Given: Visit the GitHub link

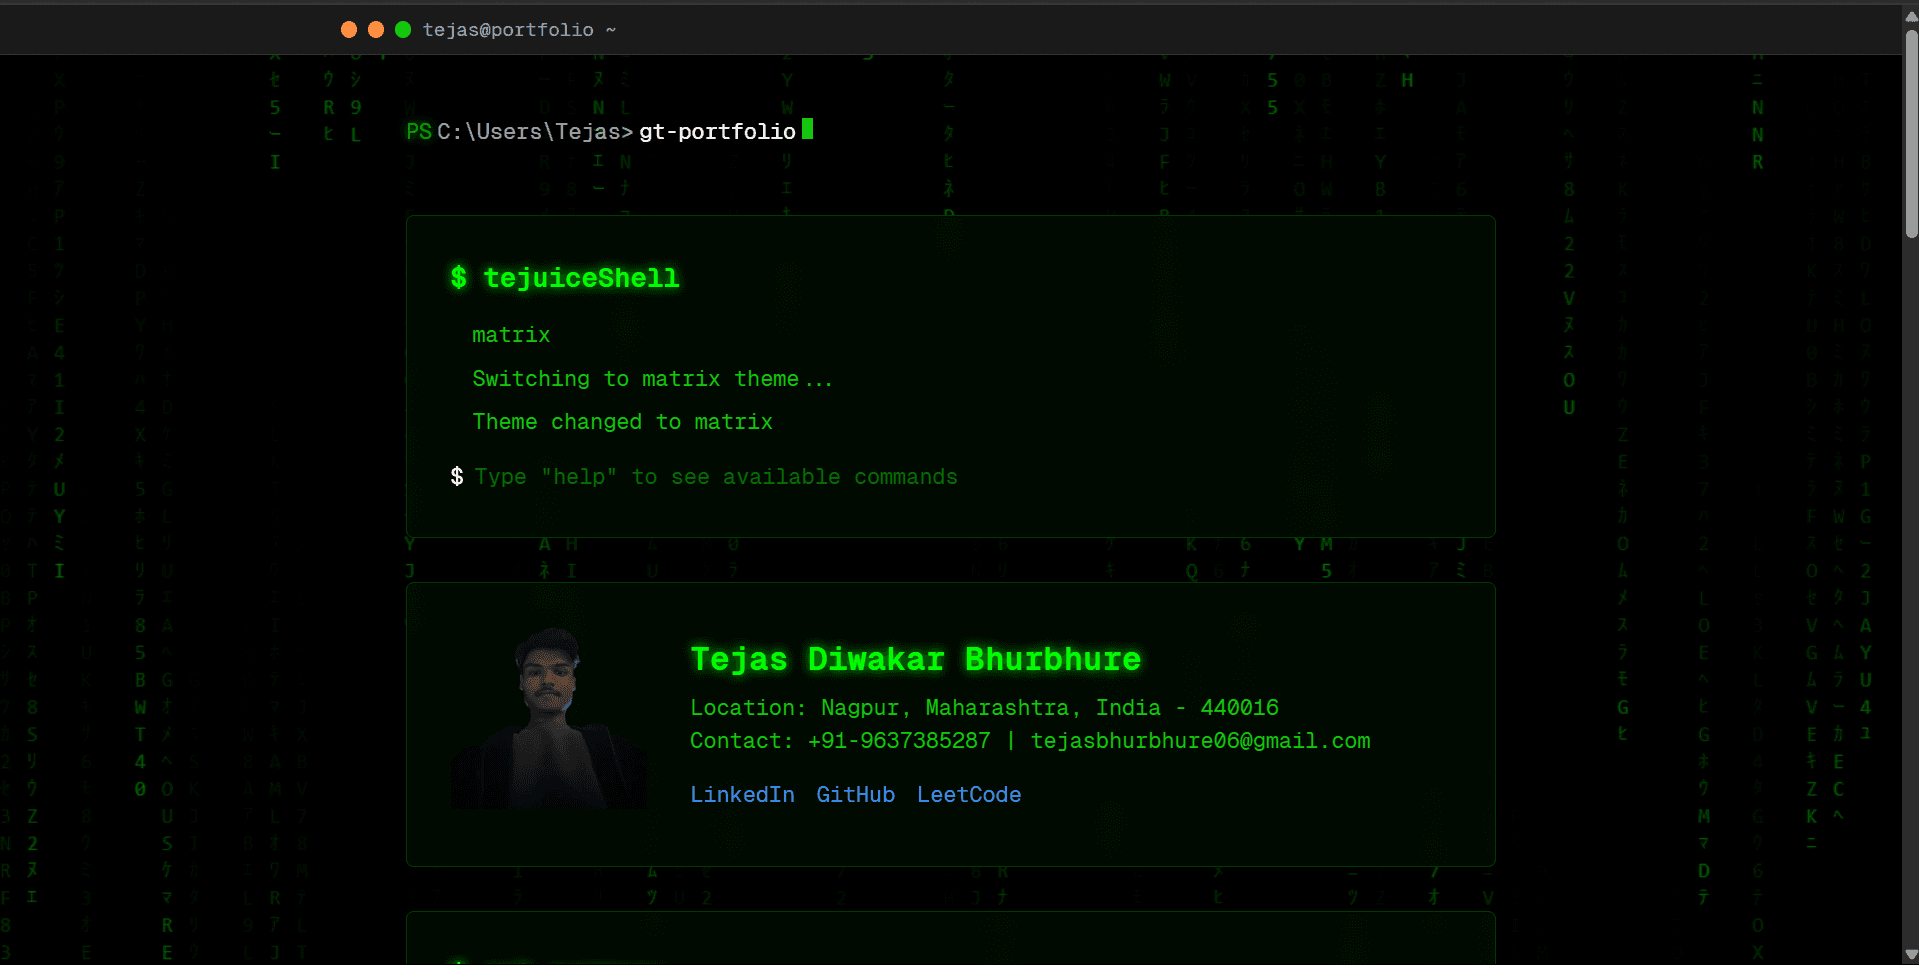Looking at the screenshot, I should (855, 795).
